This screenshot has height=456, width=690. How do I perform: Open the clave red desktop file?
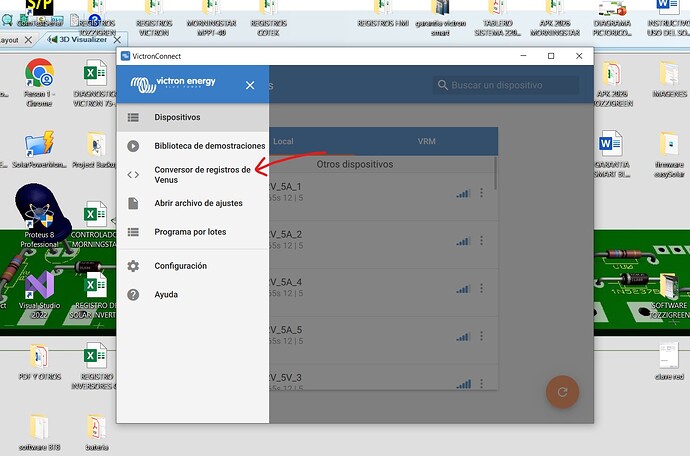click(669, 362)
